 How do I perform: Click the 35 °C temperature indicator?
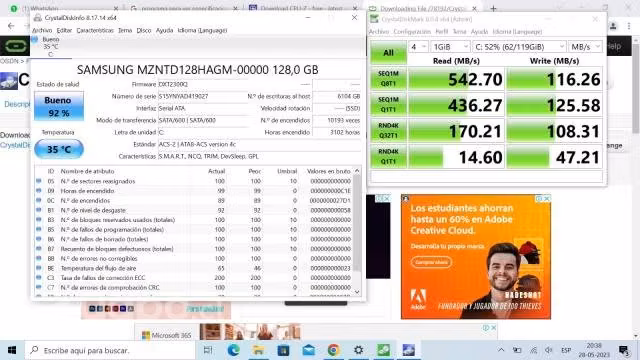click(59, 149)
